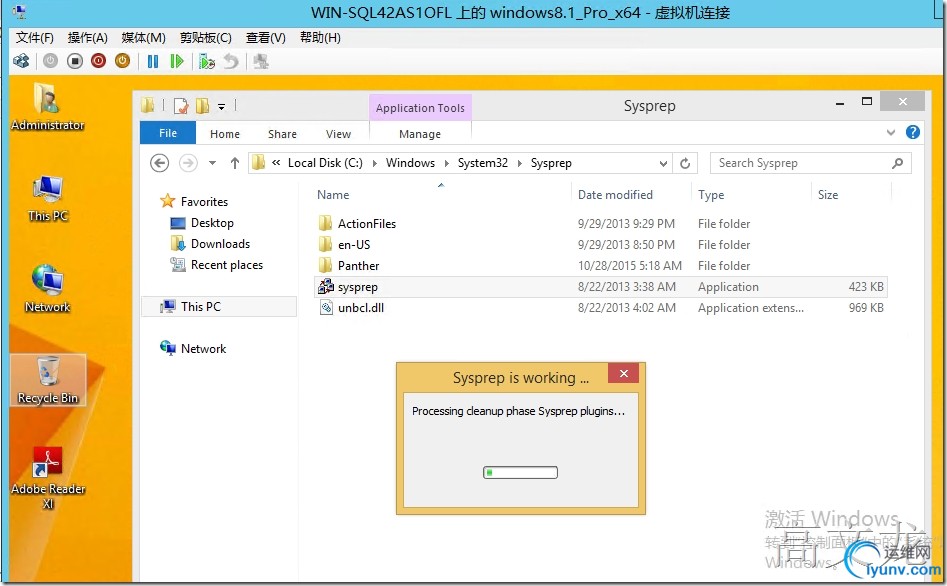Click the Sysprep is working progress bar
Image resolution: width=947 pixels, height=586 pixels.
tap(521, 472)
